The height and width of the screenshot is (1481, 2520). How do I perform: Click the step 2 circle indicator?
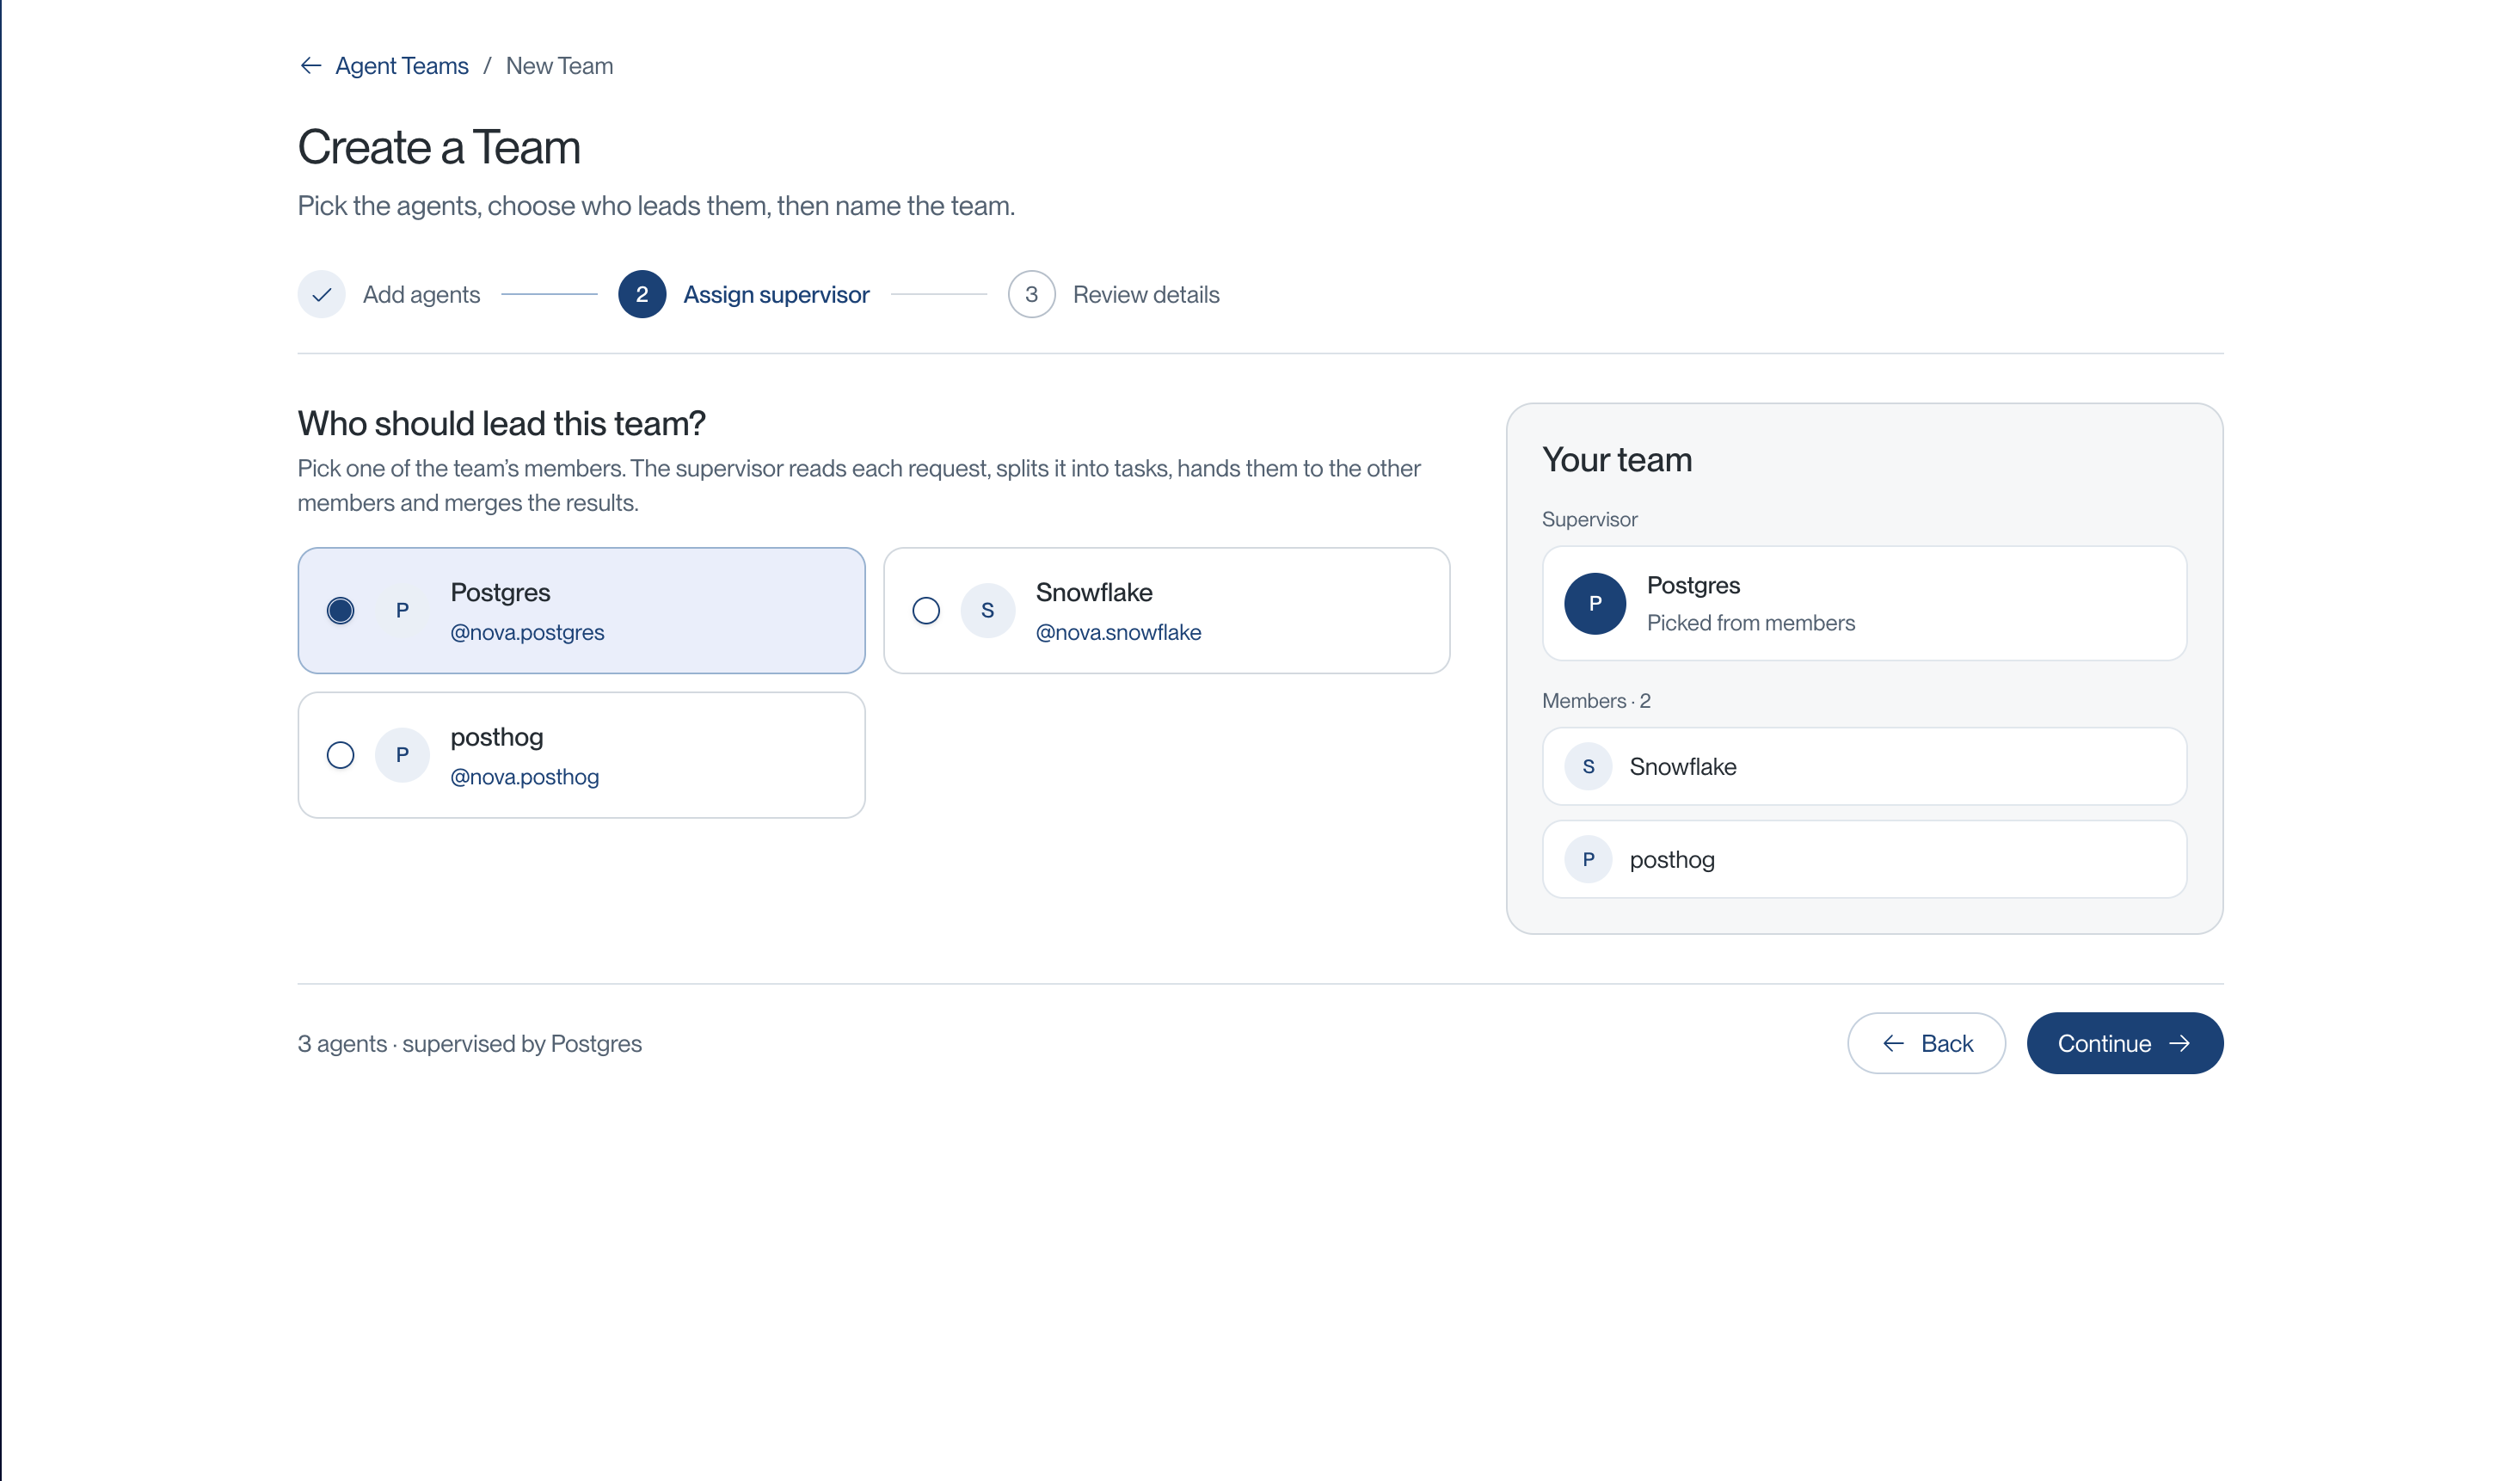[x=642, y=294]
